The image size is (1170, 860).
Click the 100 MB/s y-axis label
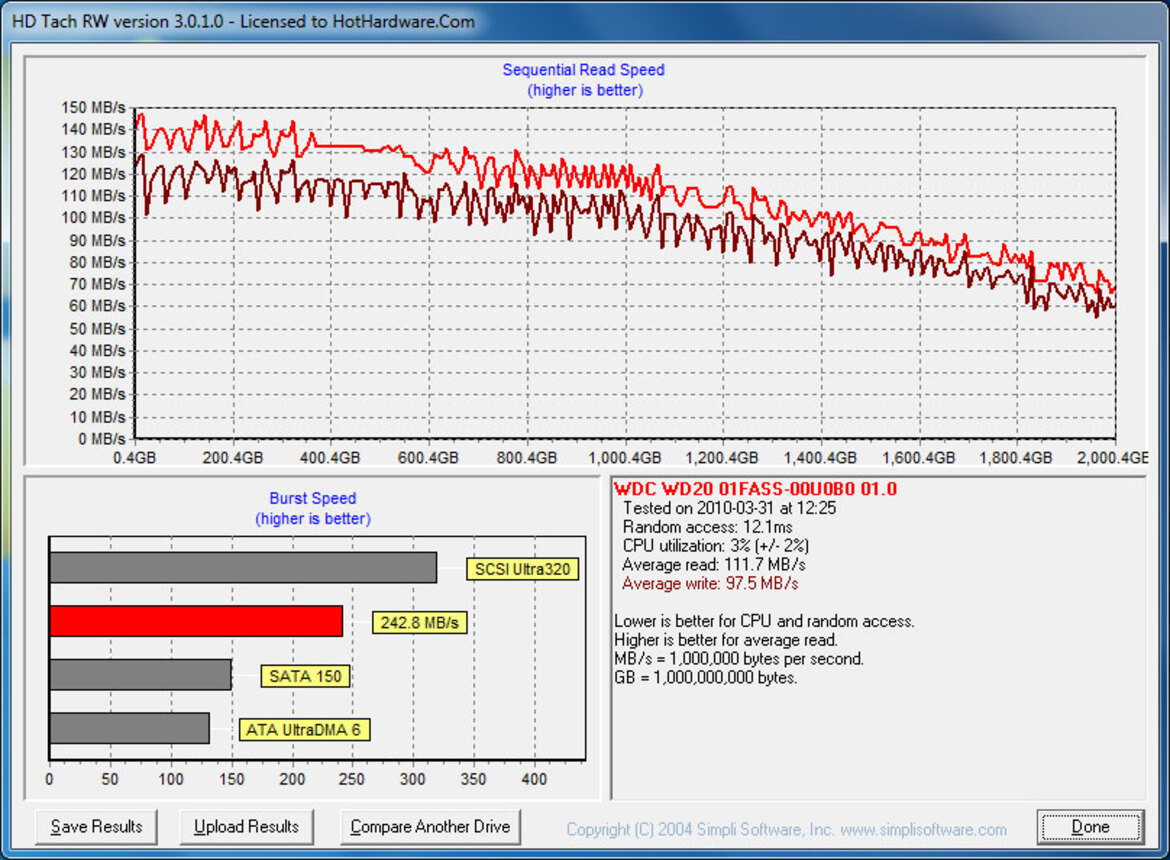coord(93,218)
